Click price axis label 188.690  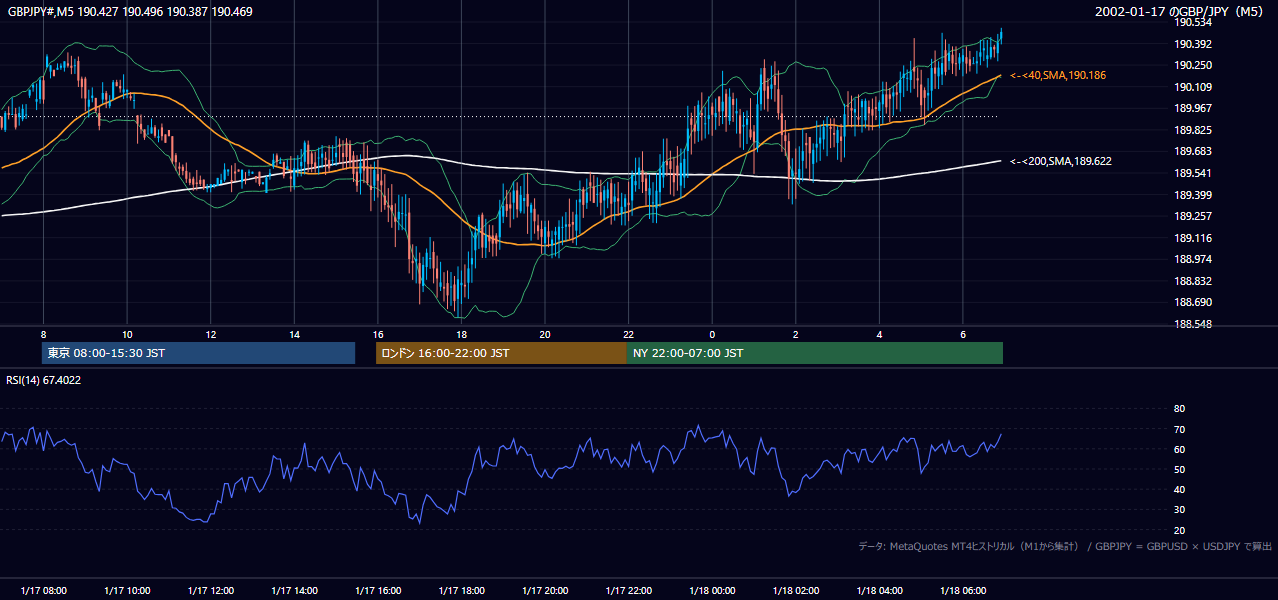(1192, 302)
